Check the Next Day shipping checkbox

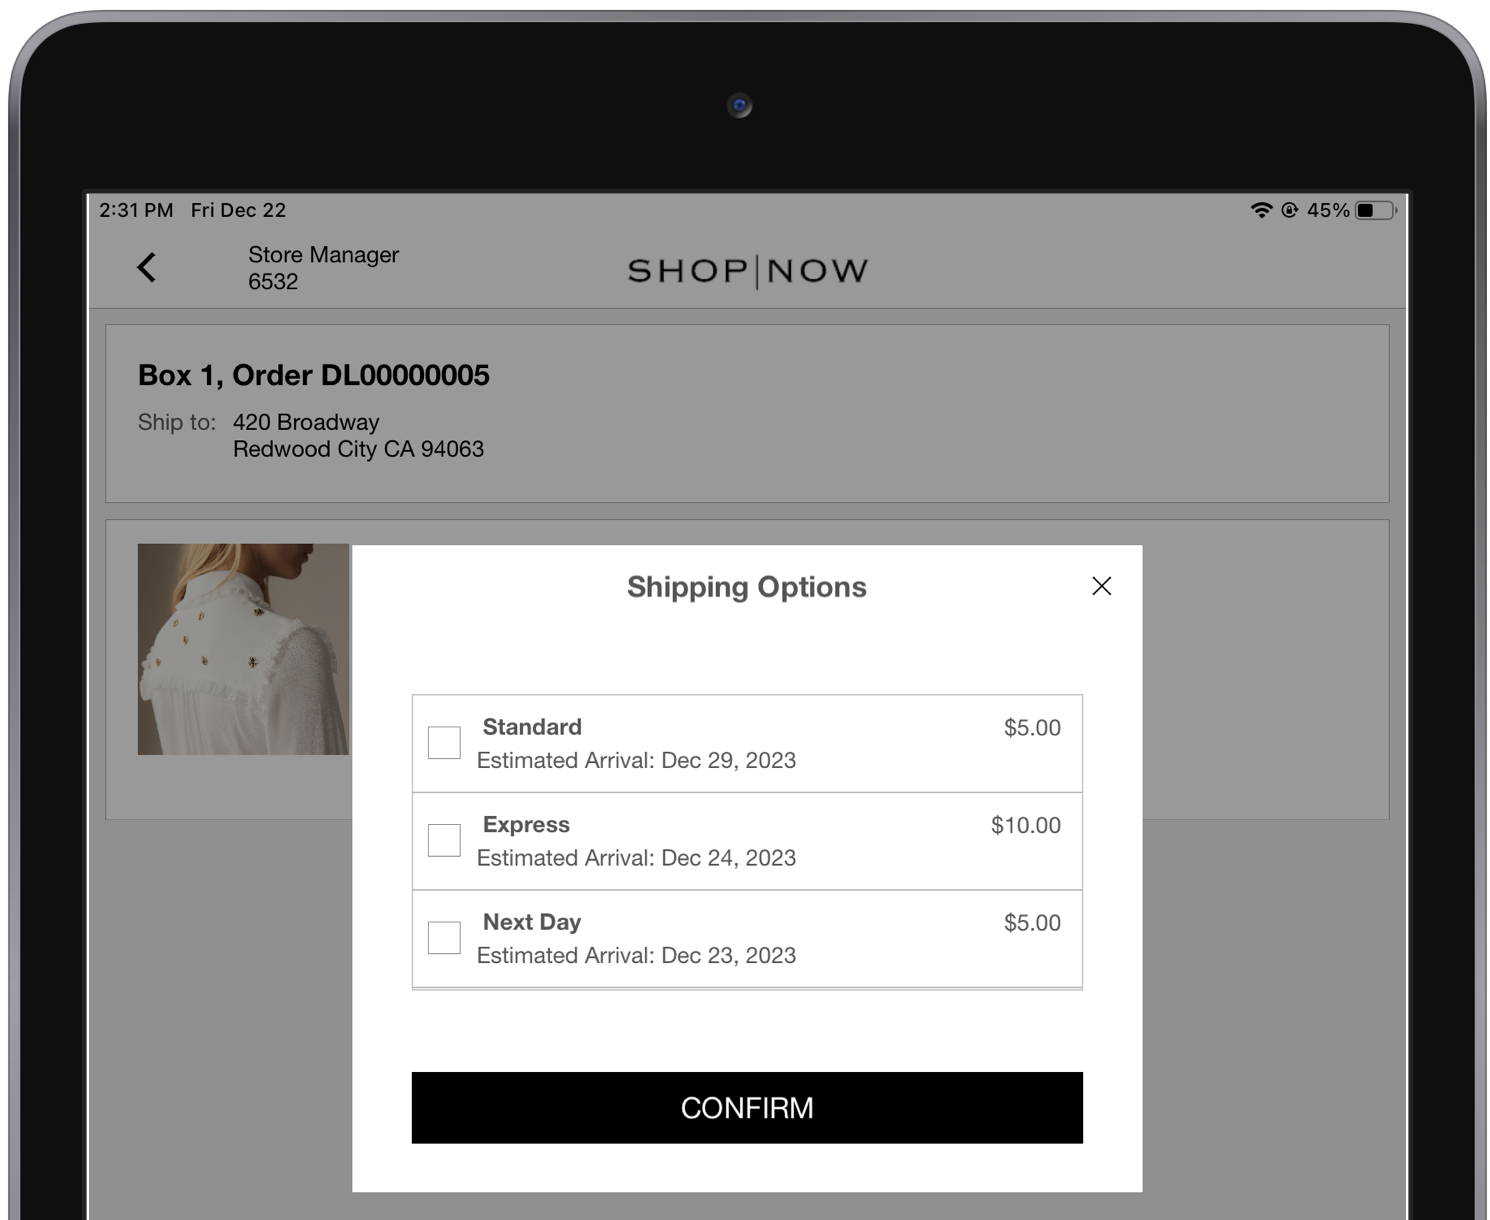coord(444,938)
